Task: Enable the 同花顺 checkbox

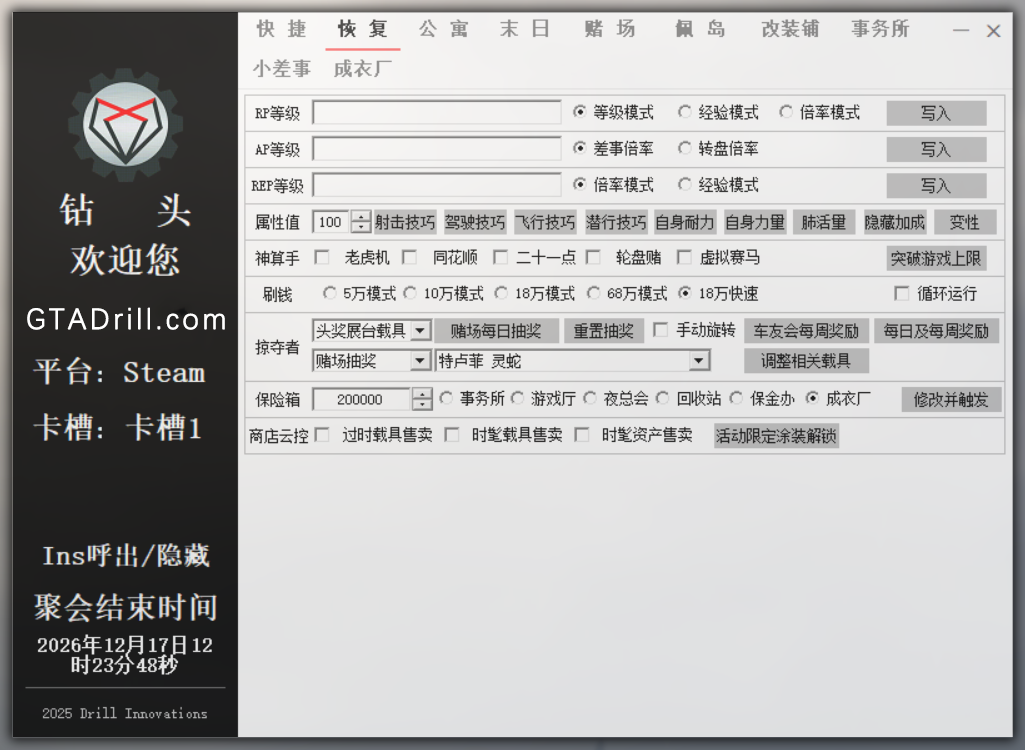Action: (410, 258)
